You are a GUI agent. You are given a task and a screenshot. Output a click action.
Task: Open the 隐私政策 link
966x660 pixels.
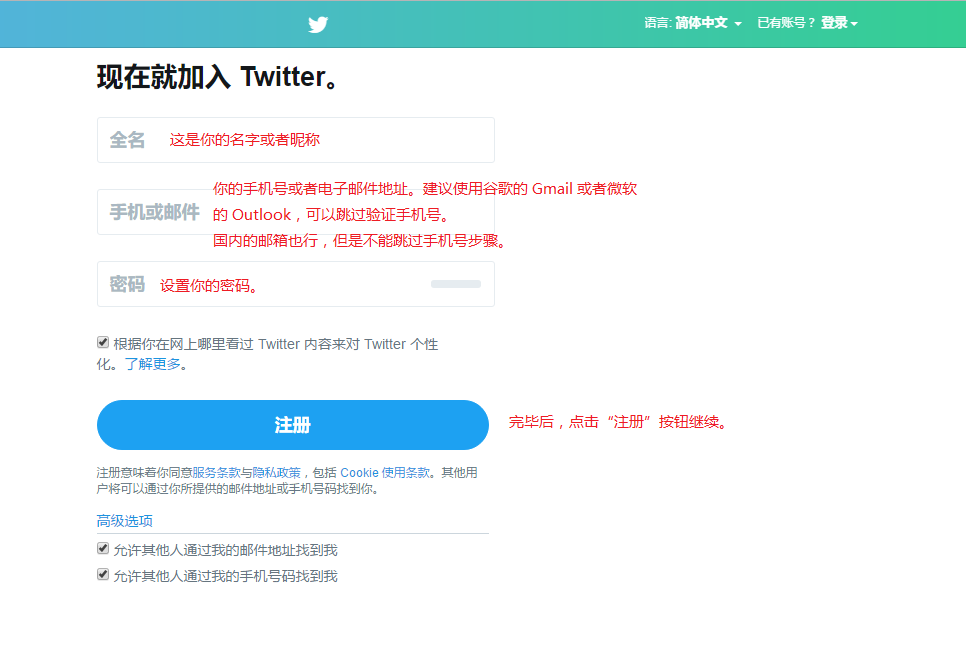[277, 473]
